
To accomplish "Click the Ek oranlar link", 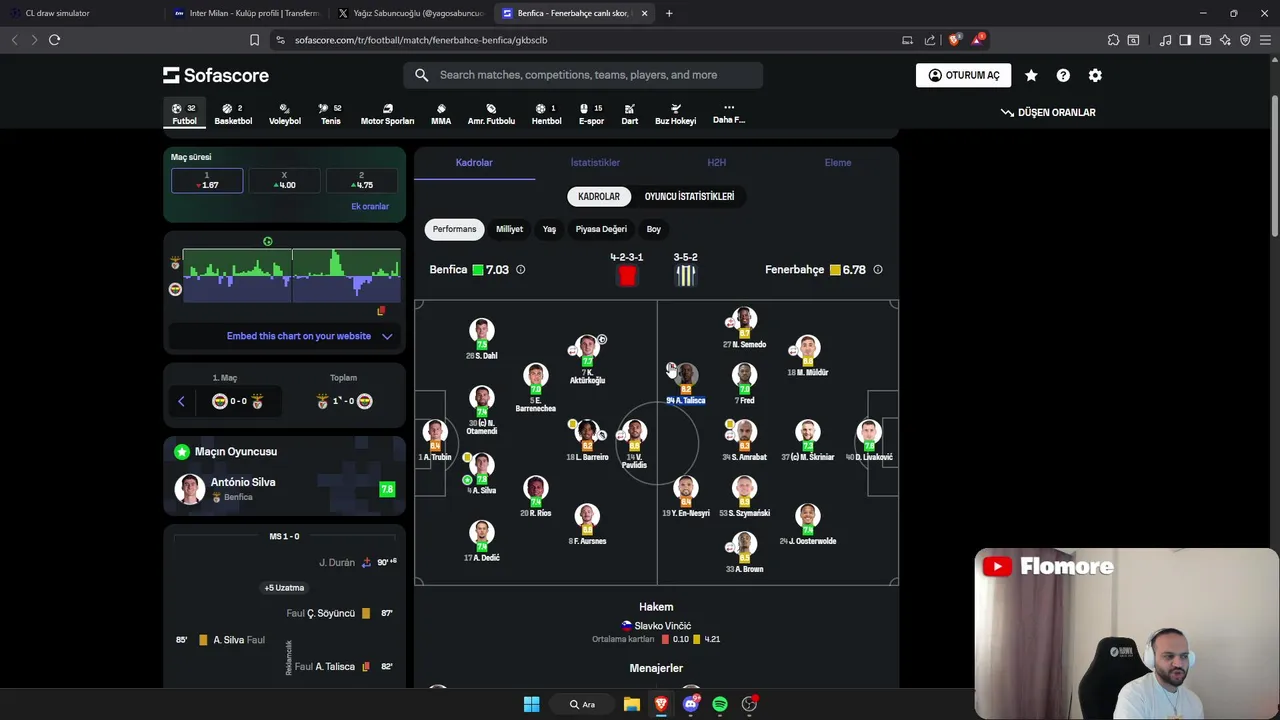I will click(370, 206).
